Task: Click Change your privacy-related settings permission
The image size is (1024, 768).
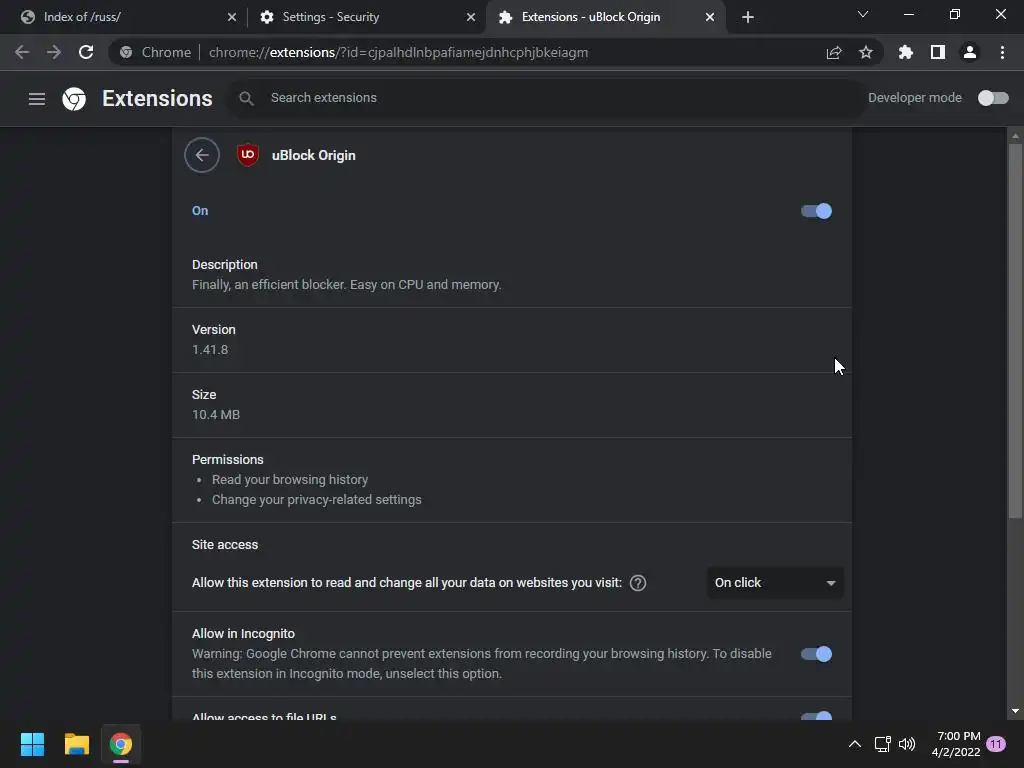Action: [x=317, y=500]
